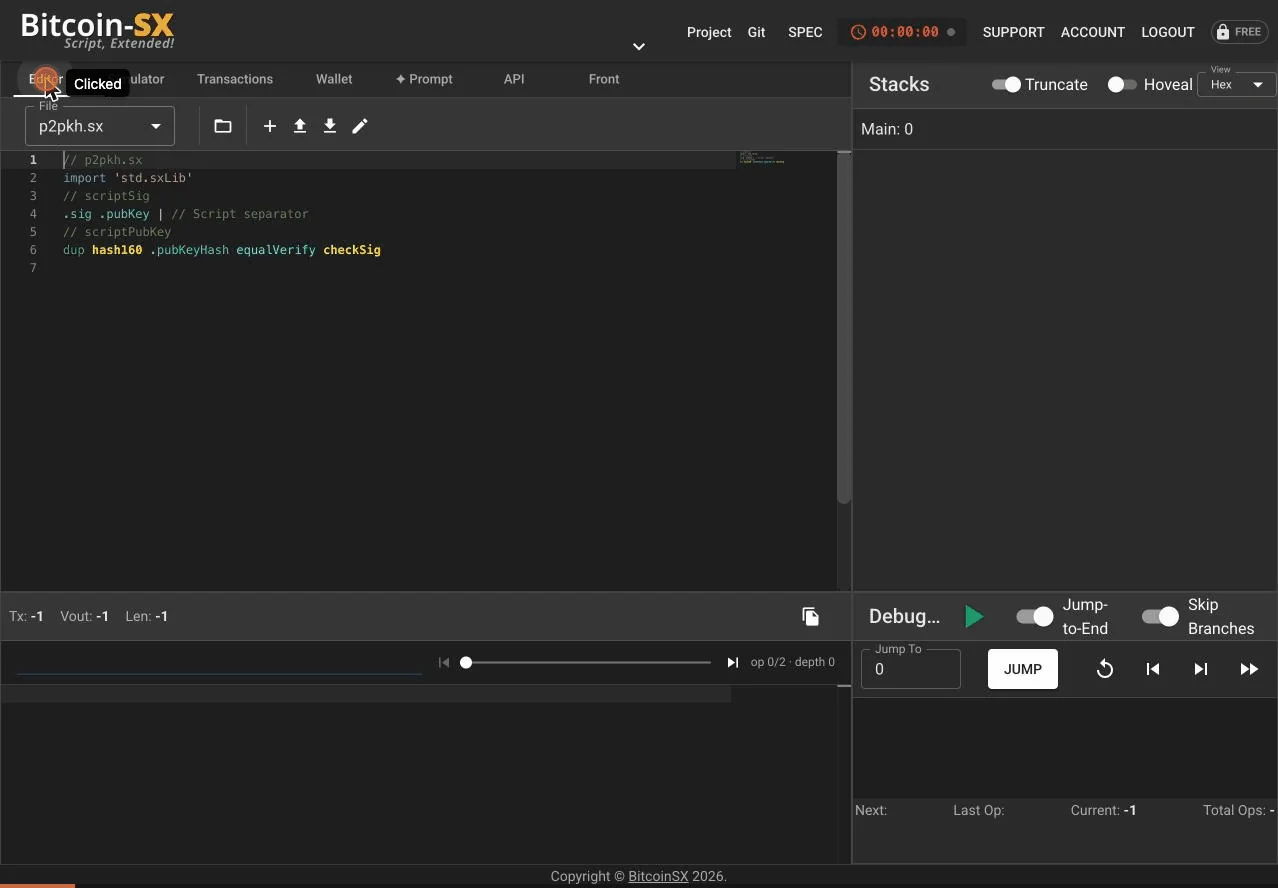Click LOGOUT
The height and width of the screenshot is (888, 1278).
[x=1168, y=32]
